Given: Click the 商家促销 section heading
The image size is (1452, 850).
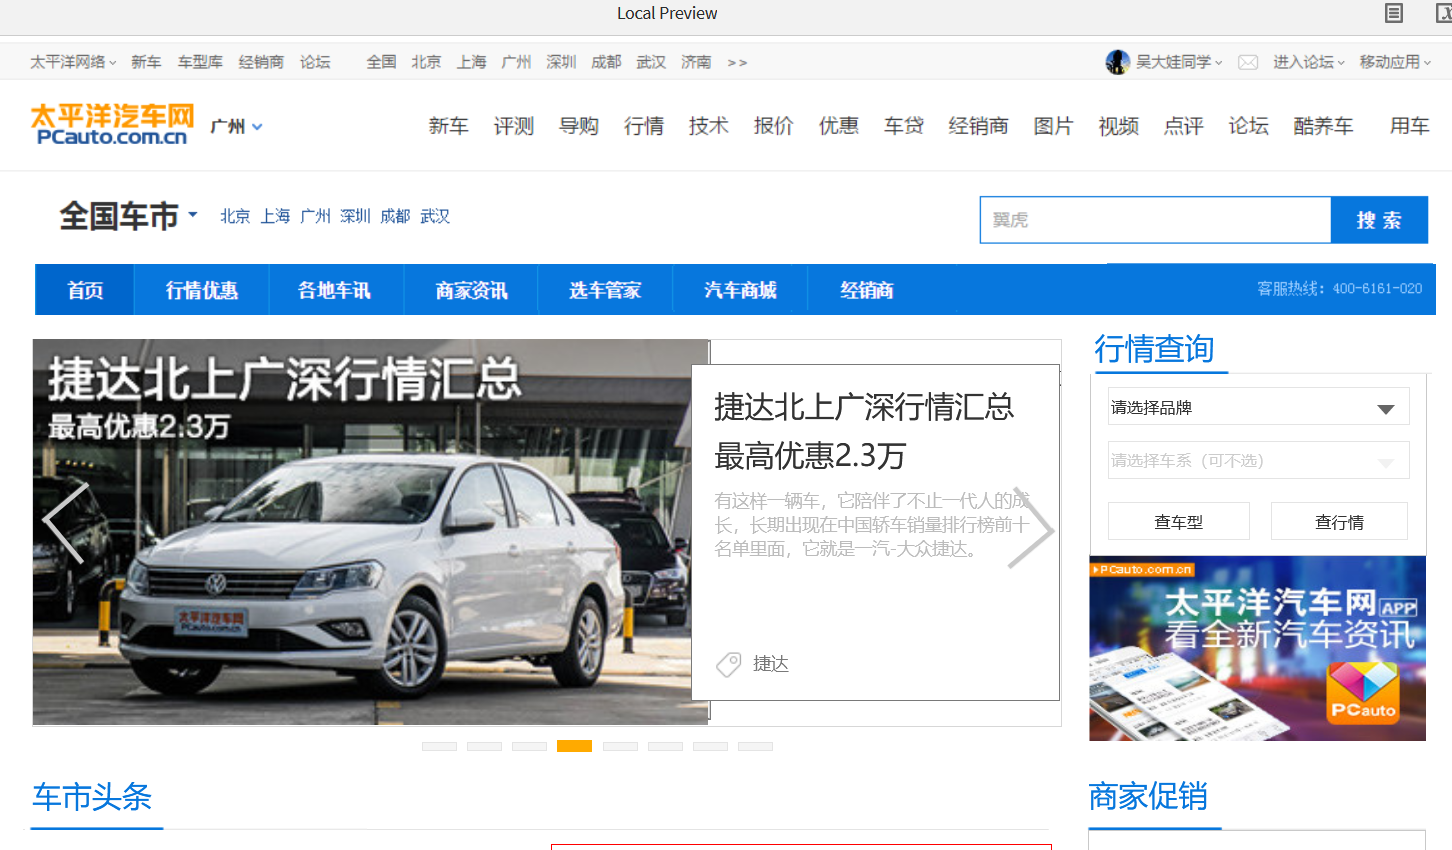Looking at the screenshot, I should [x=1148, y=797].
